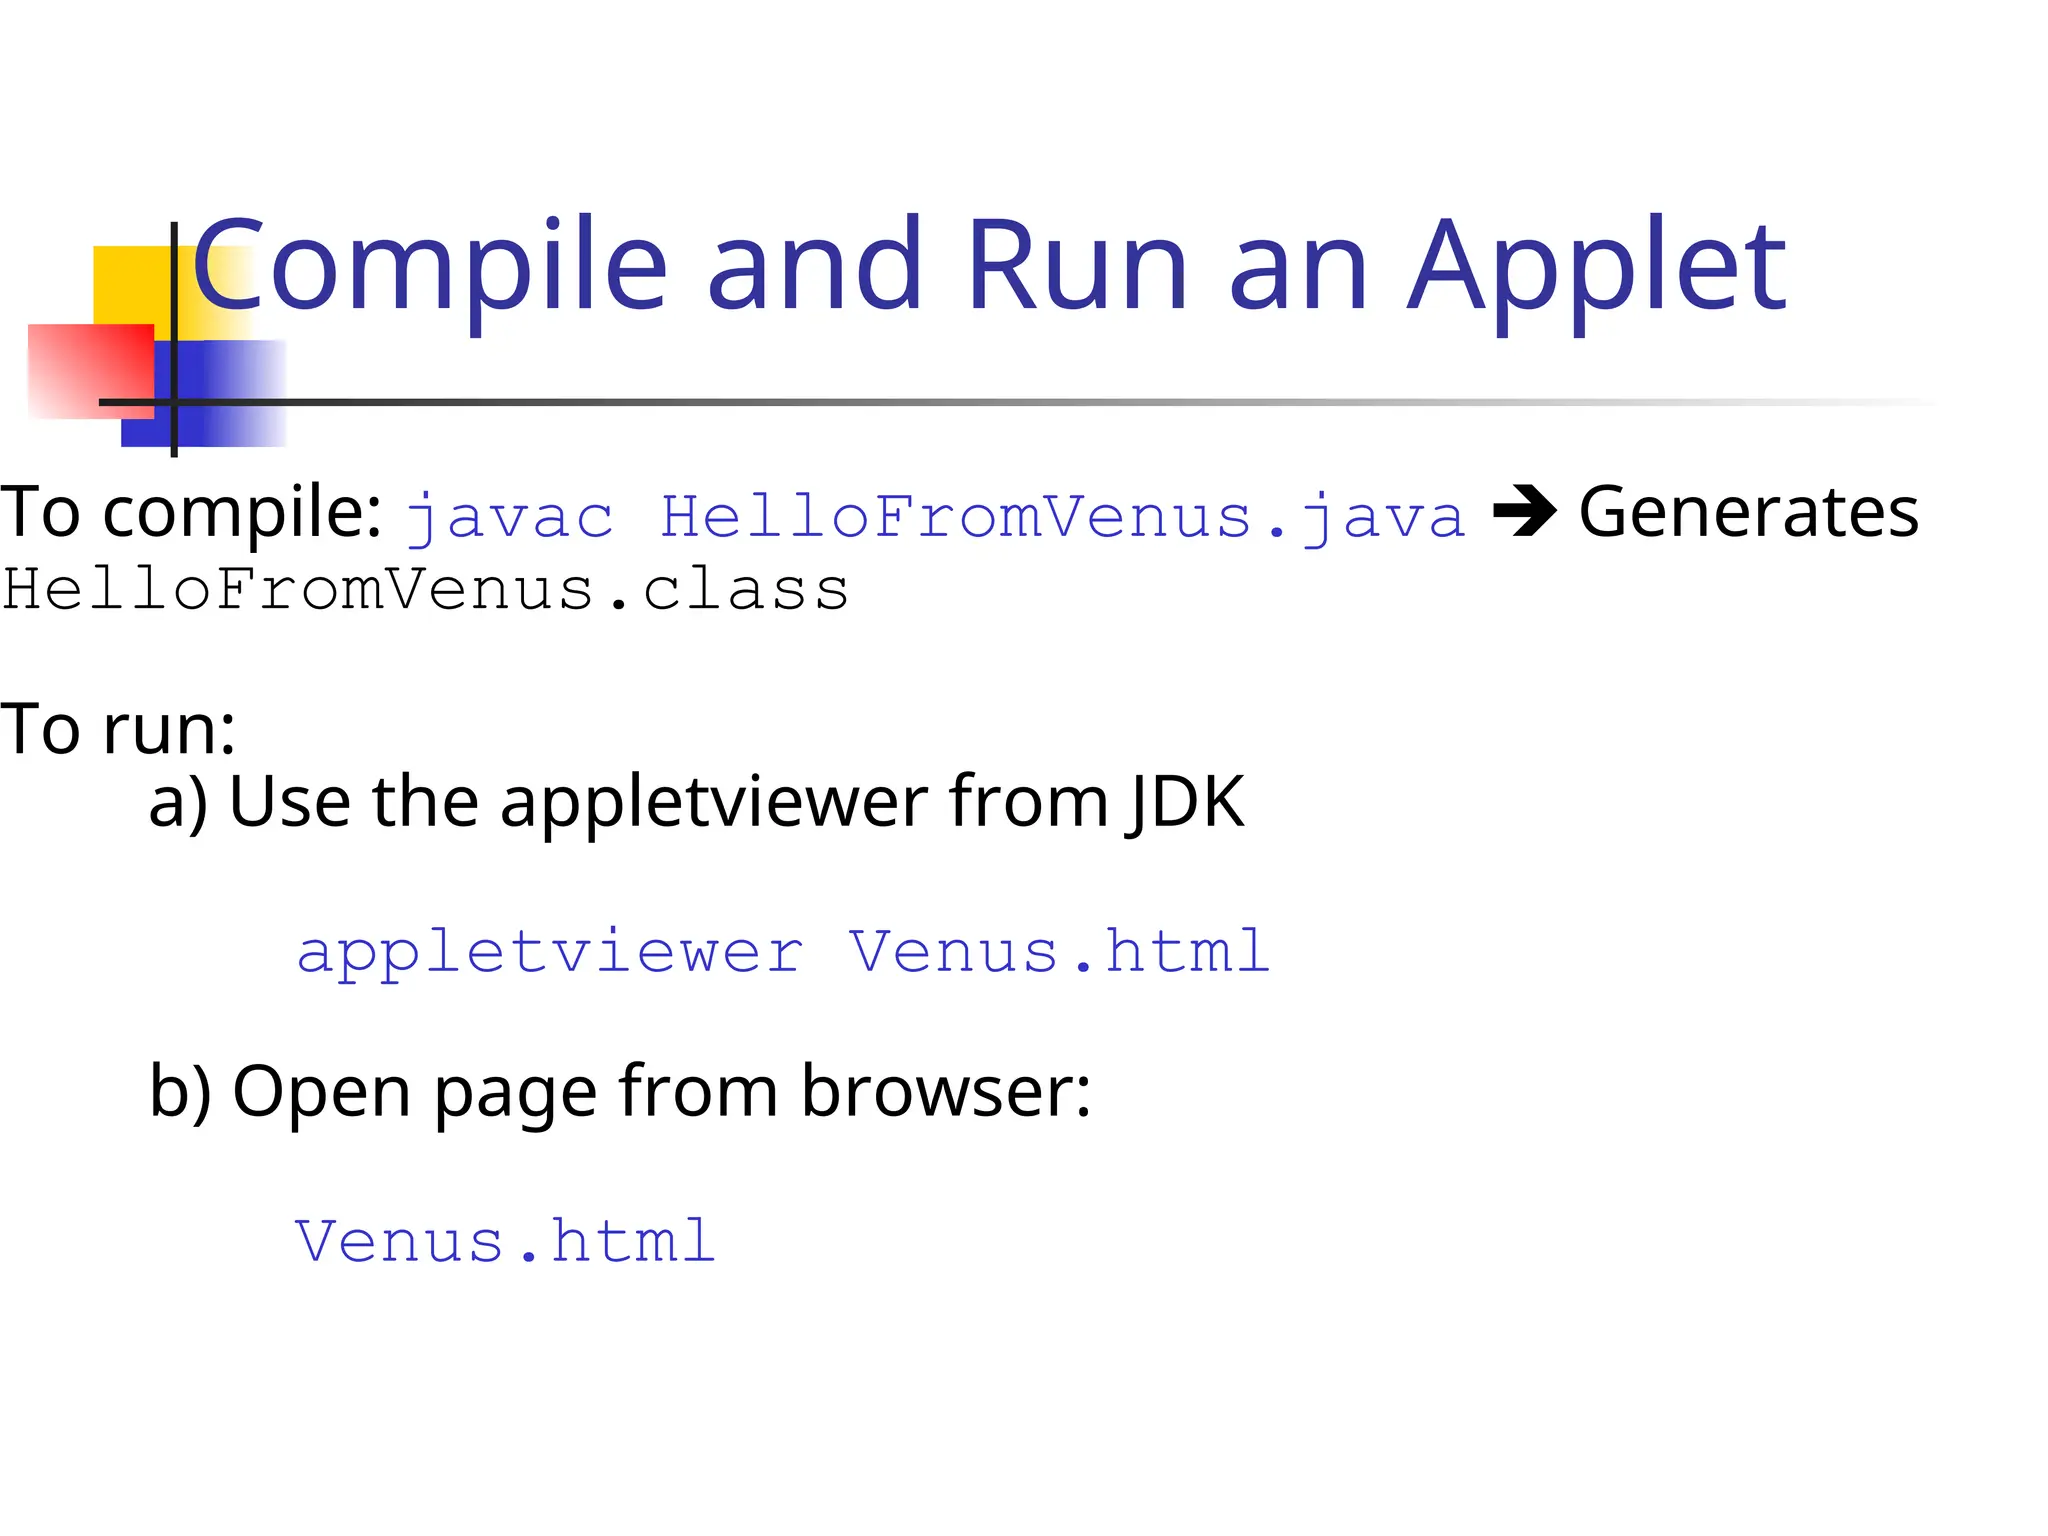Click 'Venus.html' after the appletviewer command

pos(1060,952)
